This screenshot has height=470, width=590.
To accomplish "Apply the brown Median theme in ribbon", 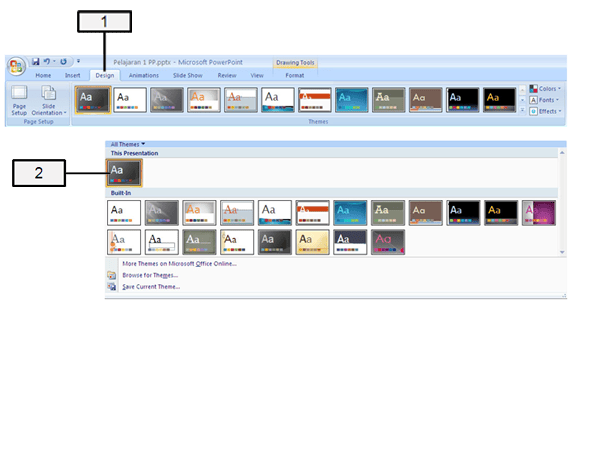I will (x=426, y=100).
